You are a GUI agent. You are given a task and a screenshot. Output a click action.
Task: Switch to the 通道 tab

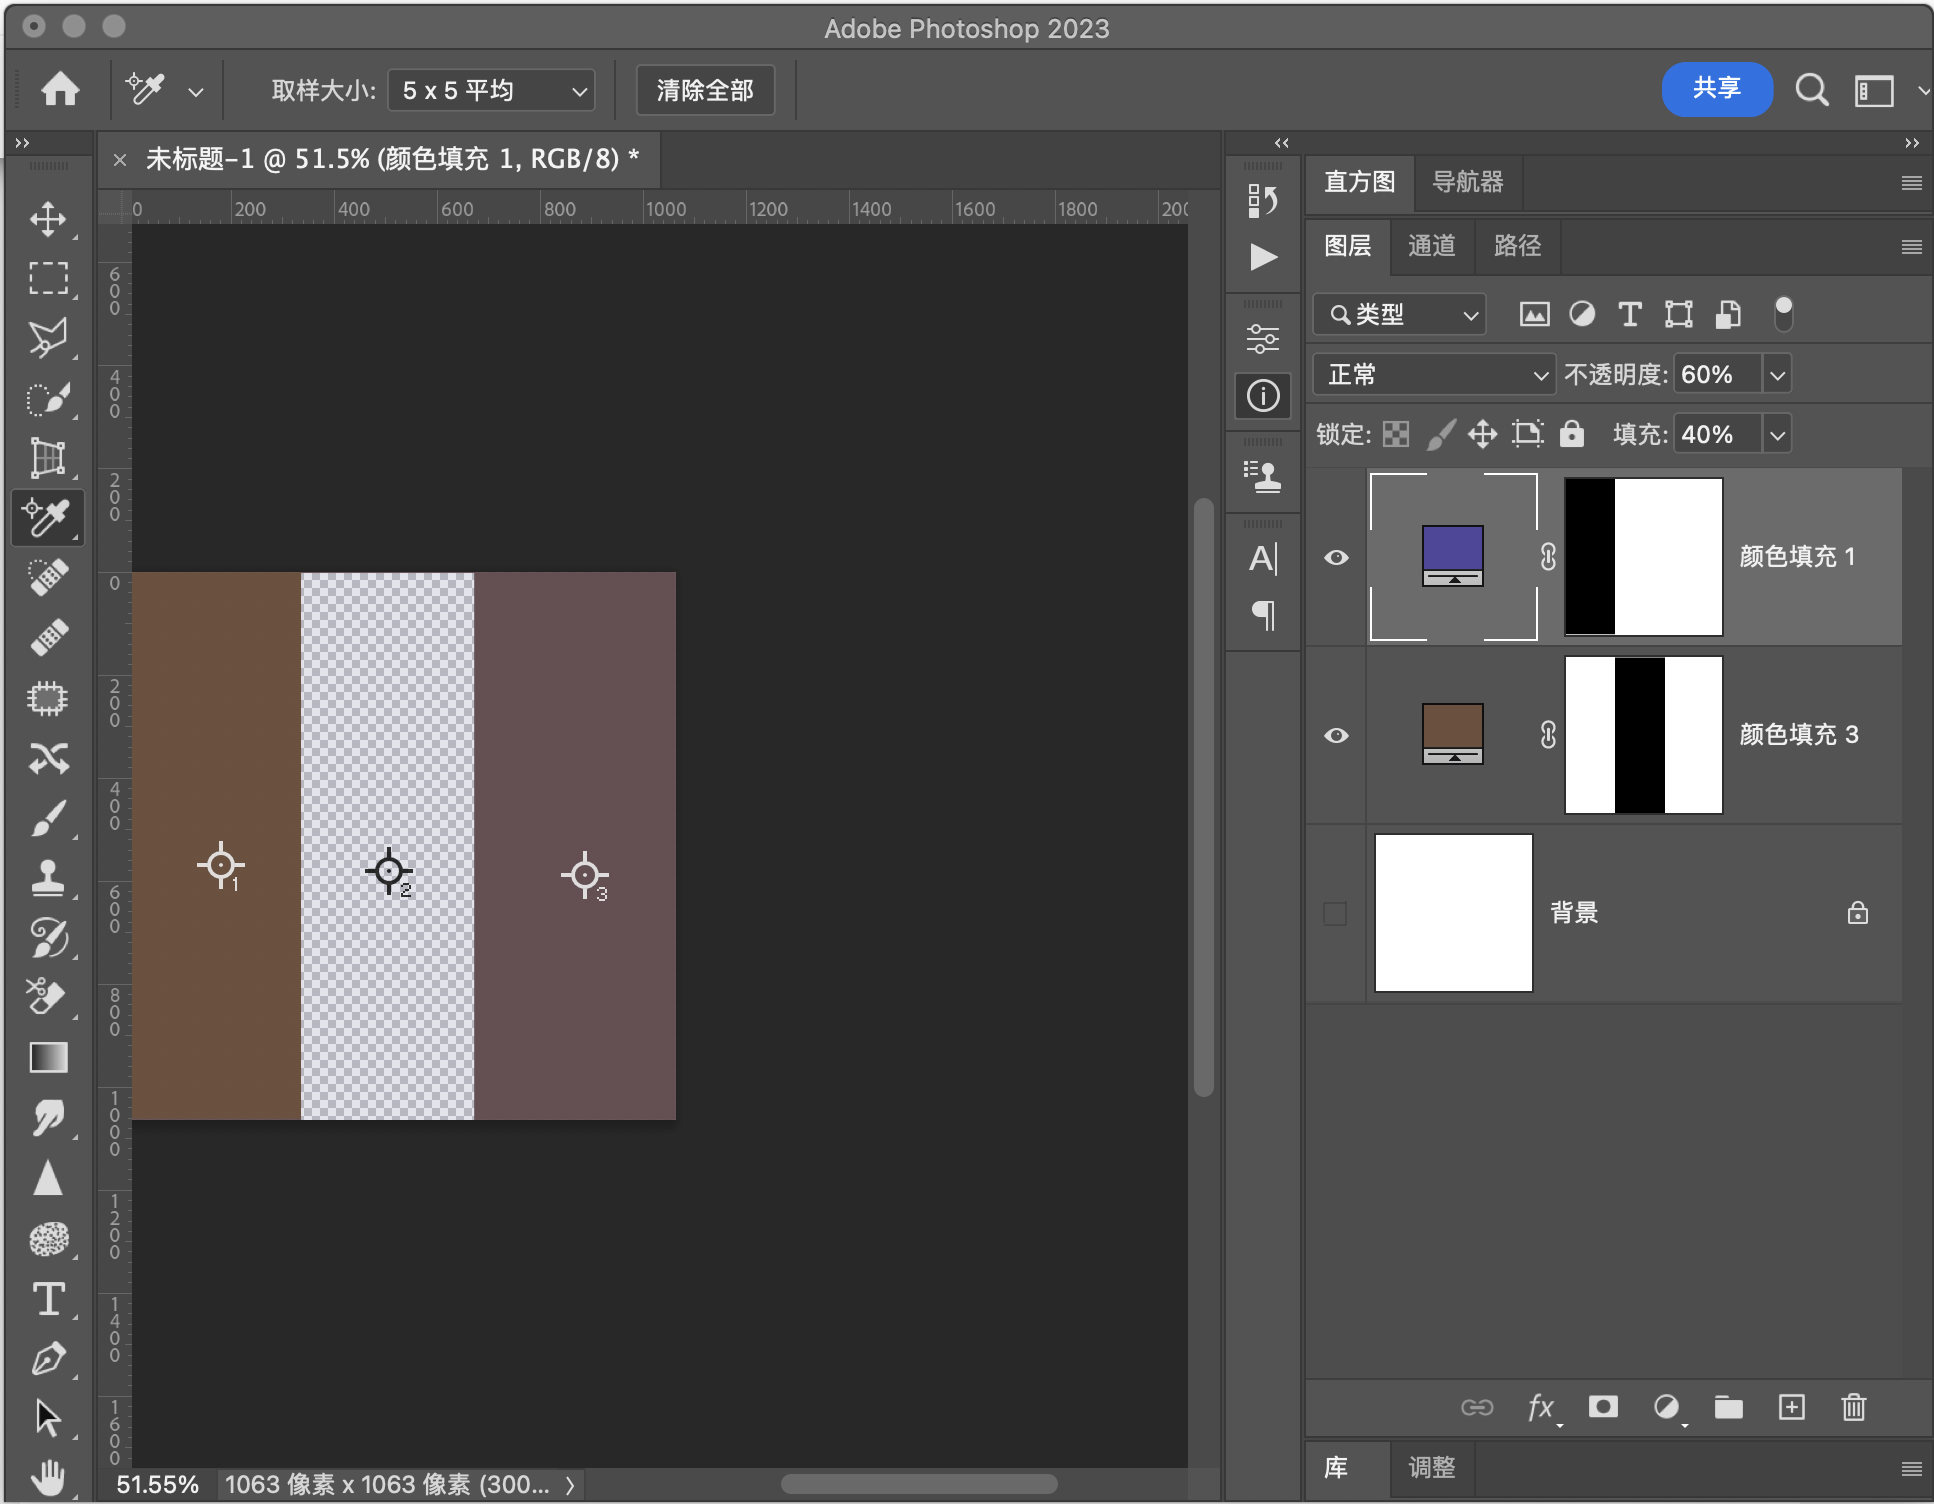point(1432,246)
